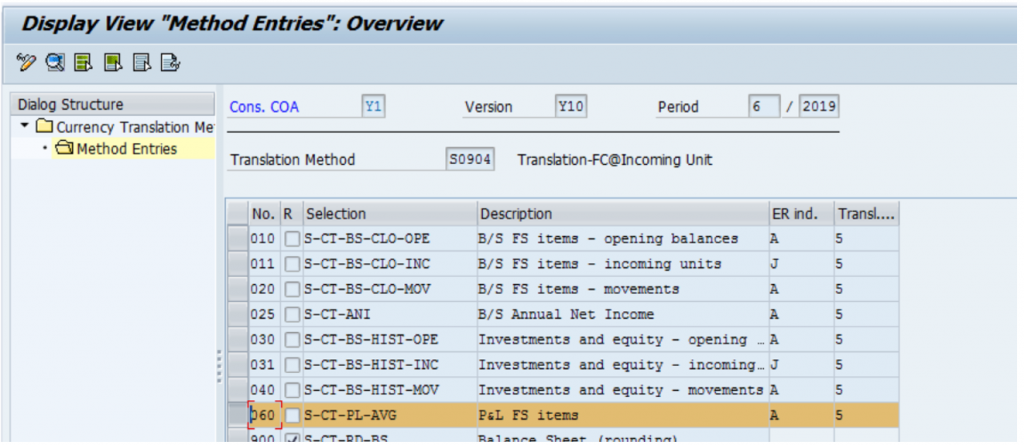Open the Method Entries folder icon
The image size is (1024, 445).
(x=65, y=149)
